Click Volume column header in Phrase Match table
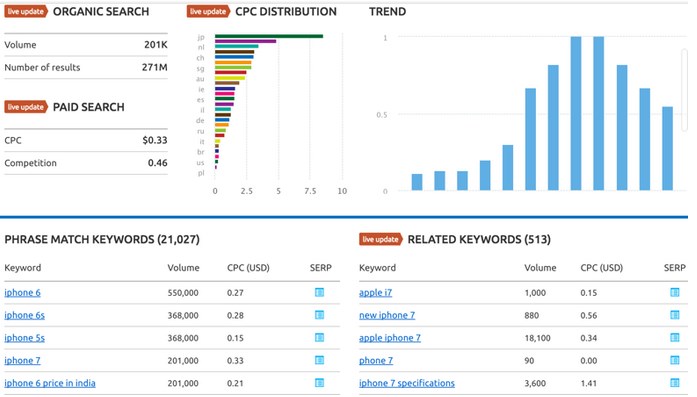 183,268
